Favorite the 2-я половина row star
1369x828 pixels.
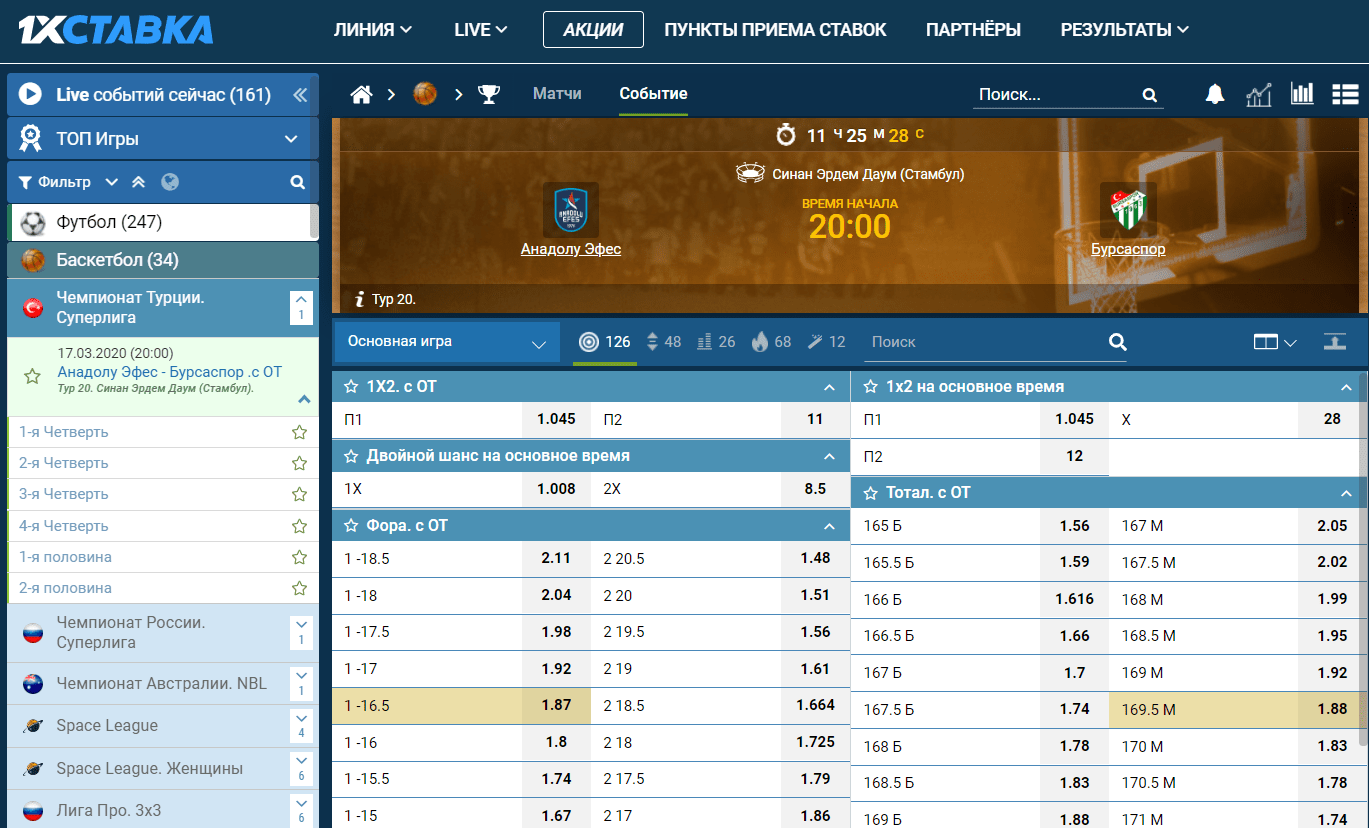298,588
